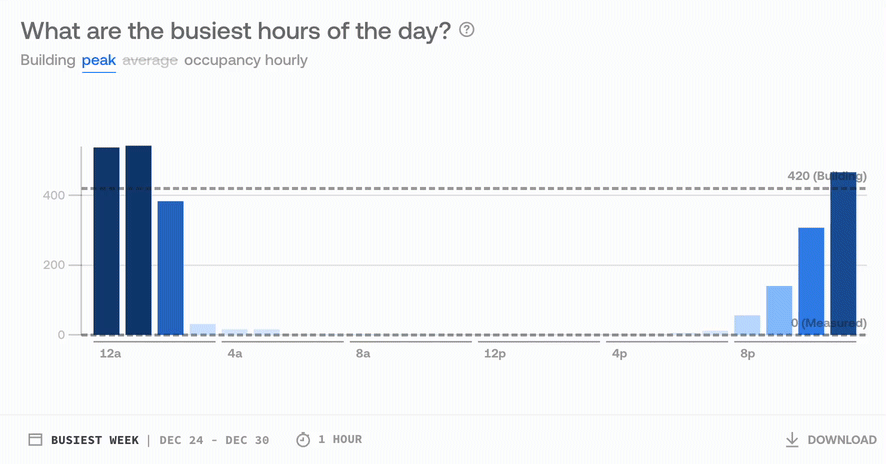
Task: Click the 3a pale bar
Action: pos(203,329)
